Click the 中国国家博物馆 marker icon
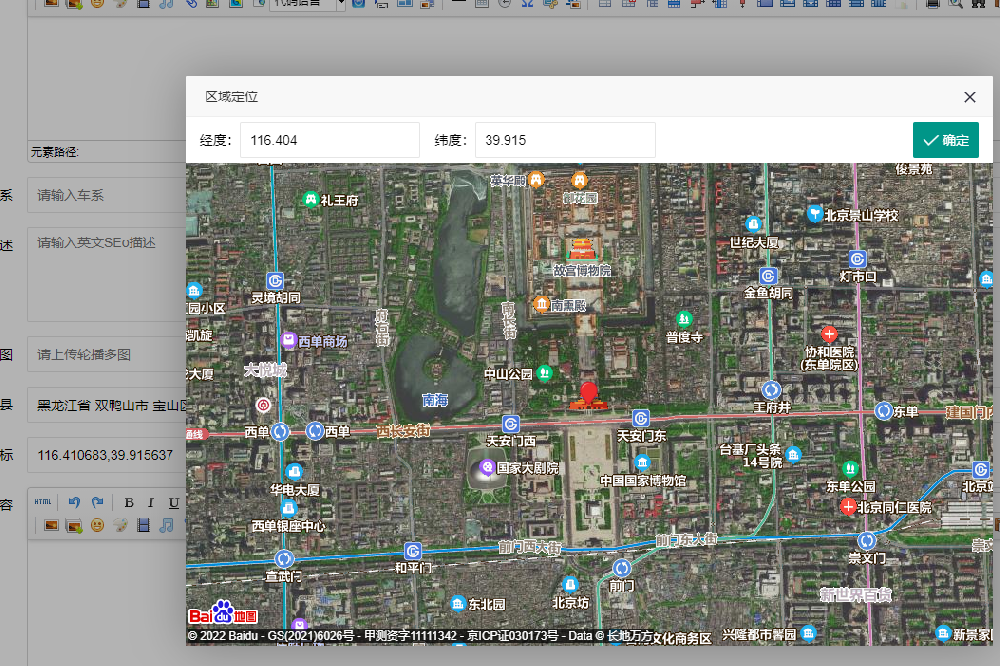 coord(642,463)
